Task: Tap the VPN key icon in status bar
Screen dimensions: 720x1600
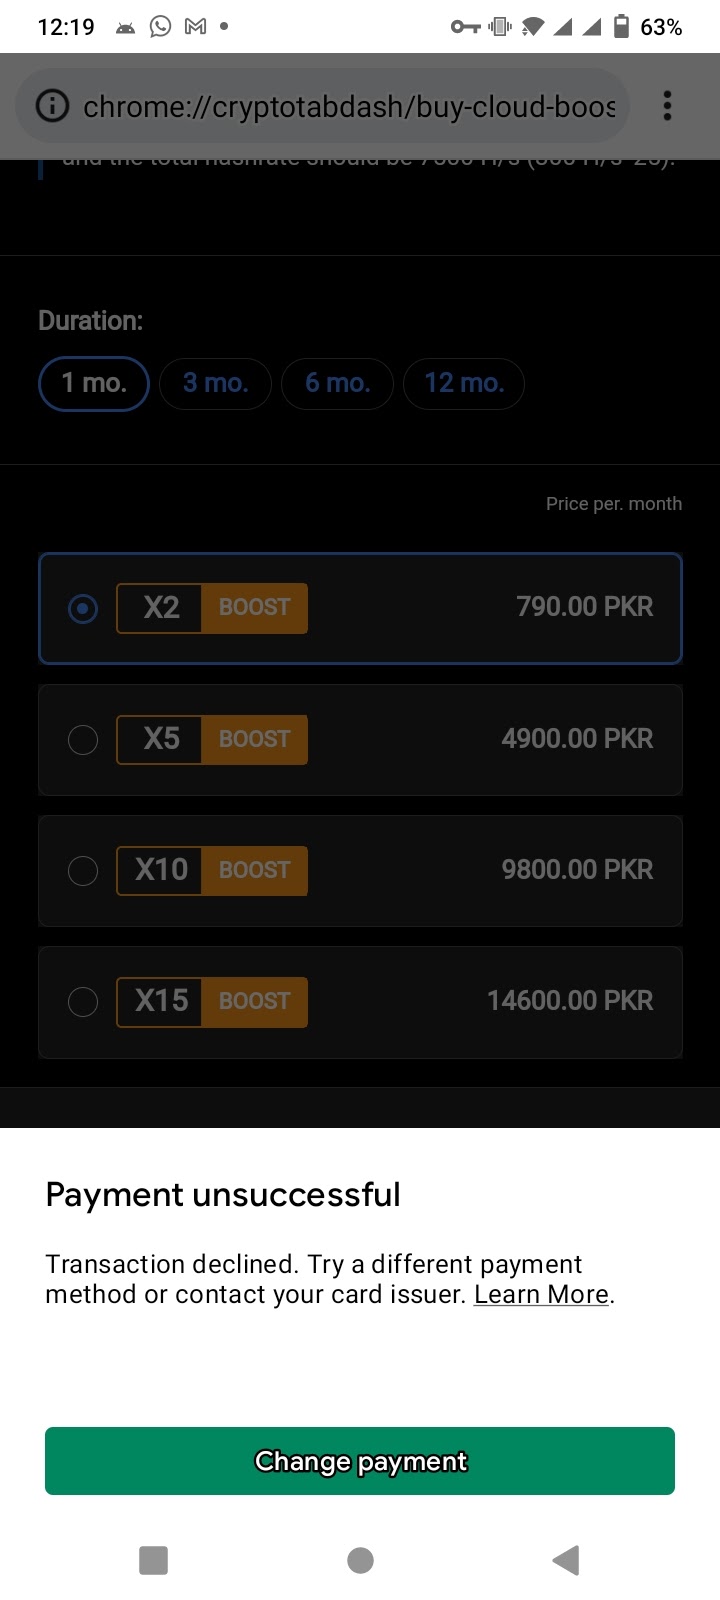Action: coord(468,26)
